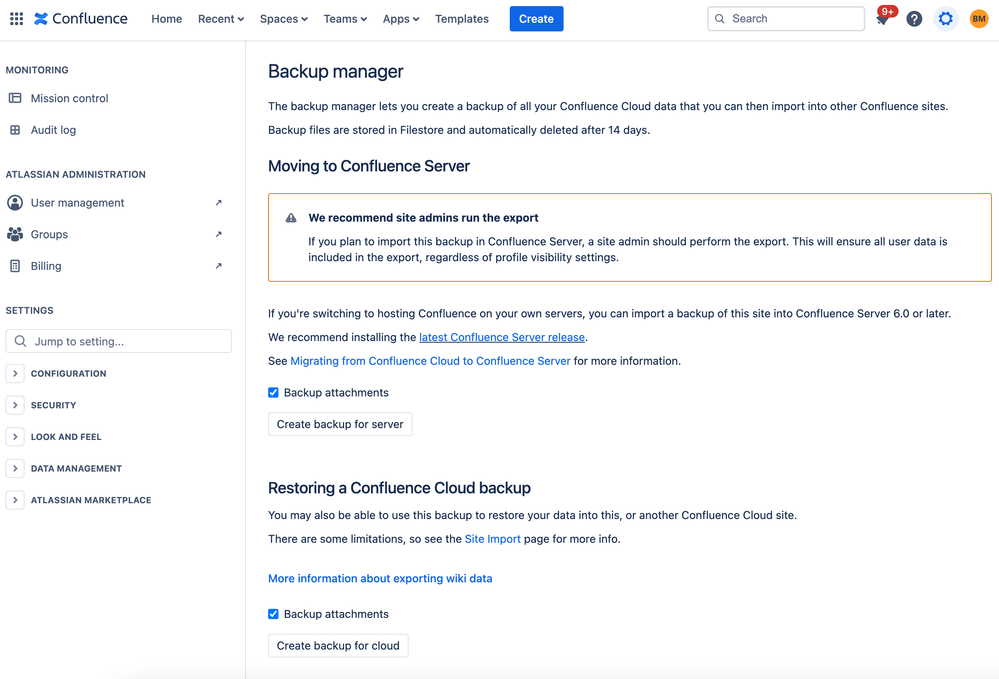
Task: Open the help question mark icon
Action: click(x=914, y=19)
